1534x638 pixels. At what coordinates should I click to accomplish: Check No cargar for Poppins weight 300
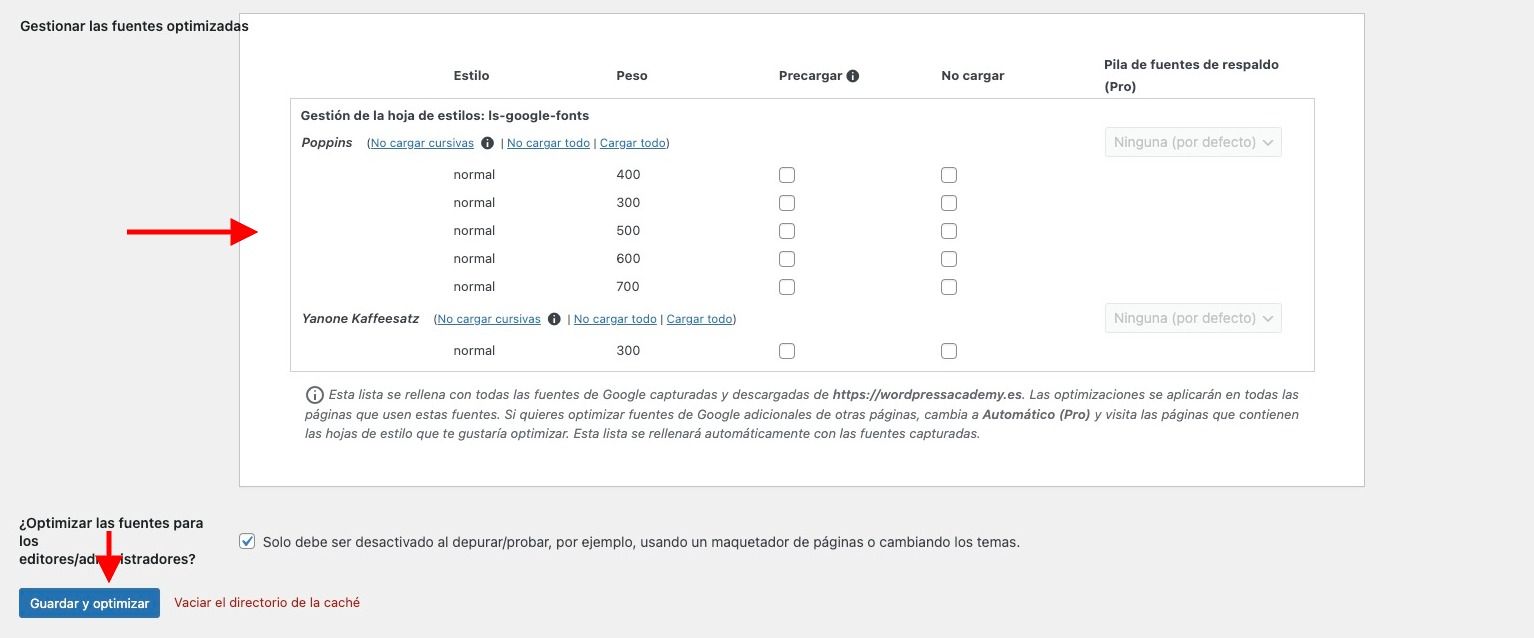coord(949,203)
